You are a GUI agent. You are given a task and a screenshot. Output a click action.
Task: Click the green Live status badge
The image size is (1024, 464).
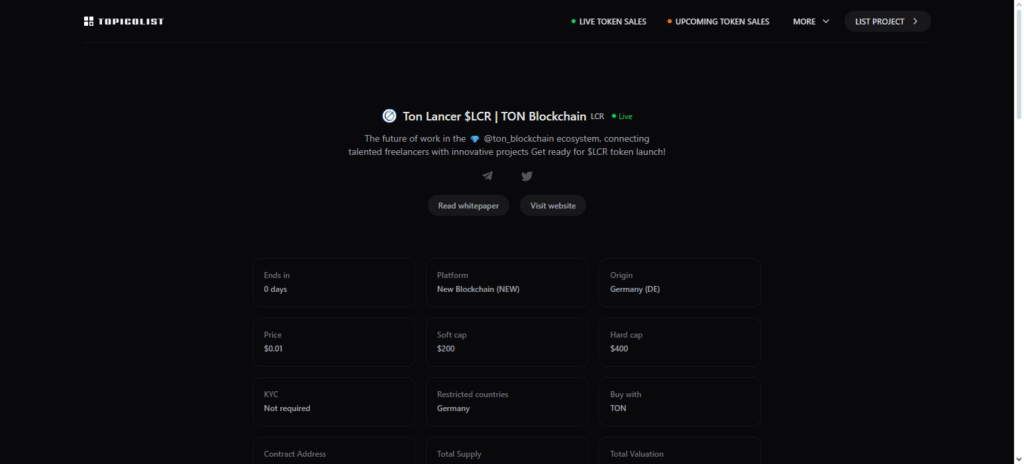click(x=622, y=117)
